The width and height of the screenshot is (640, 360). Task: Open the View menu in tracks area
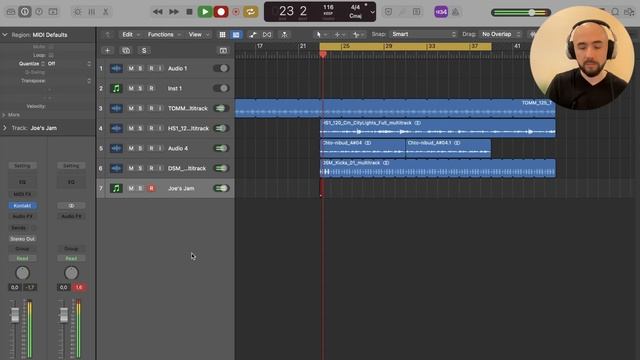click(198, 35)
